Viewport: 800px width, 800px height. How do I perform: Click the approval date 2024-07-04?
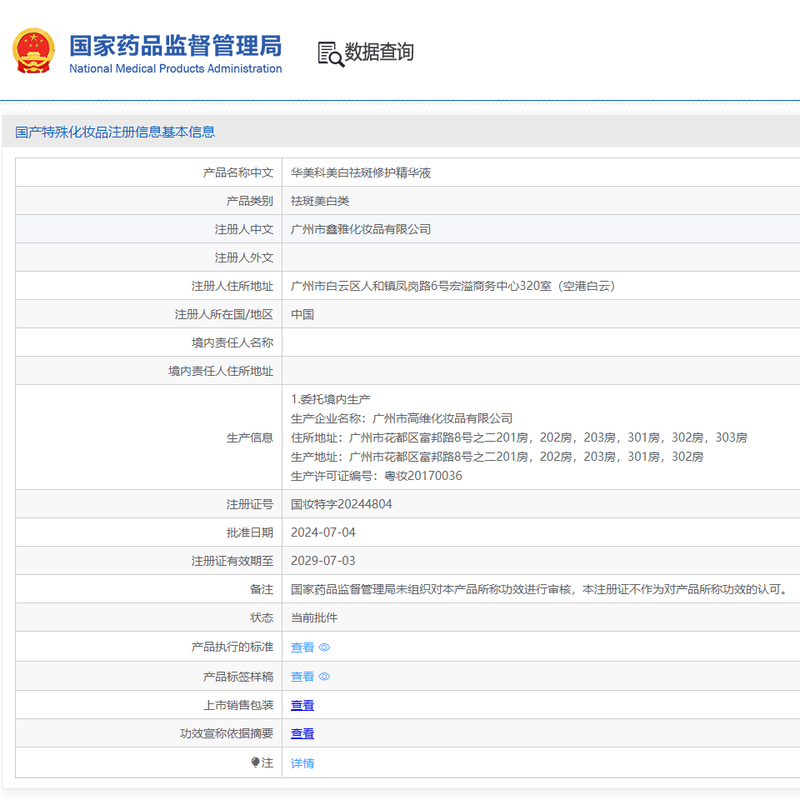pyautogui.click(x=322, y=533)
